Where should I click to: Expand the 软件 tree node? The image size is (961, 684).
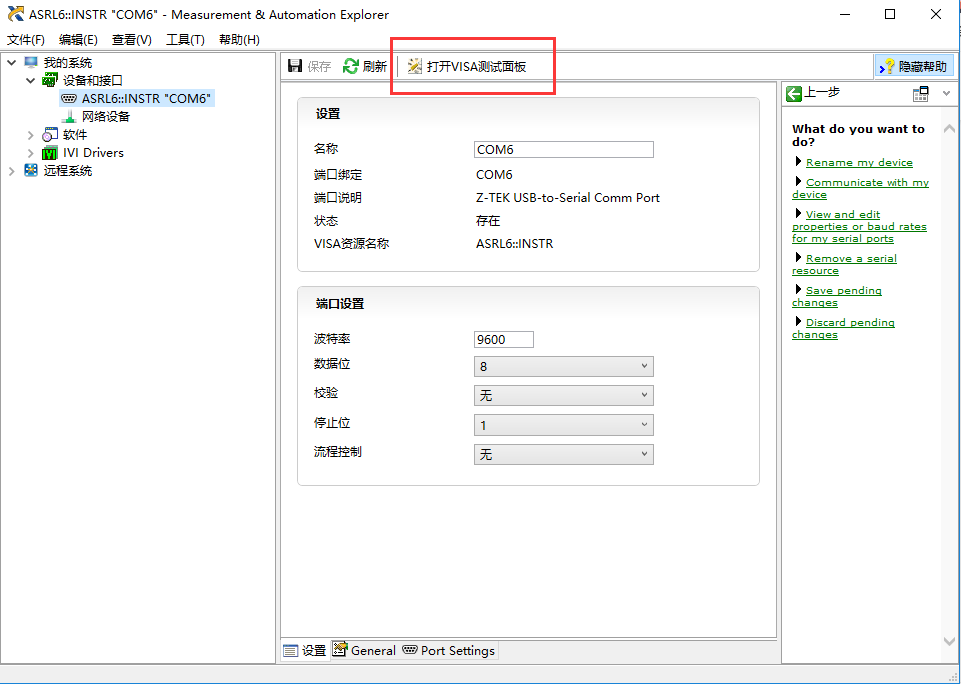pyautogui.click(x=31, y=135)
